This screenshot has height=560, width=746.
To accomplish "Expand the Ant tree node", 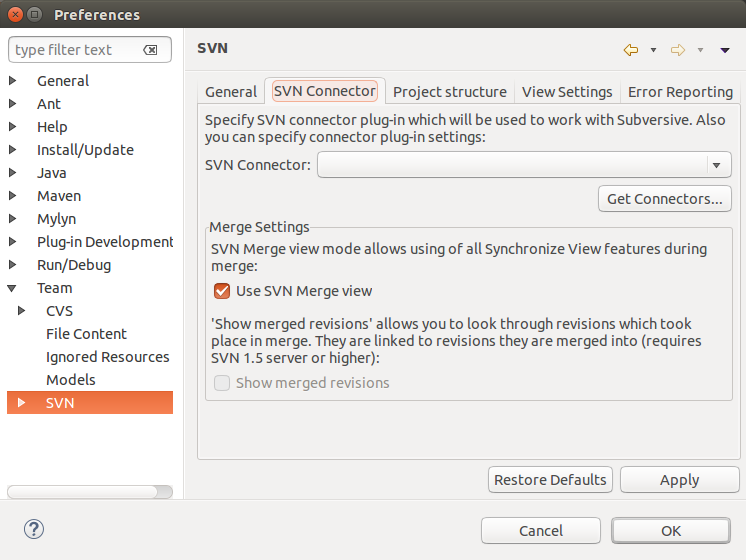I will point(13,103).
